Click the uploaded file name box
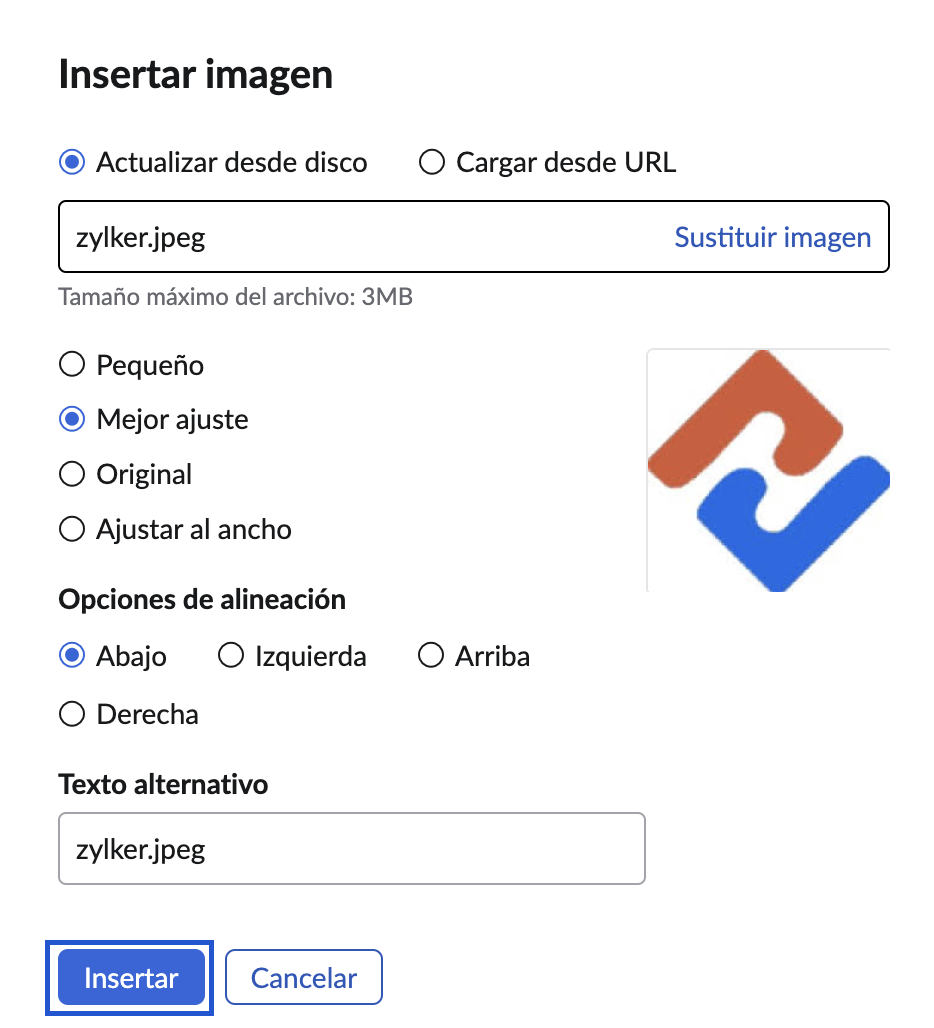 coord(360,238)
